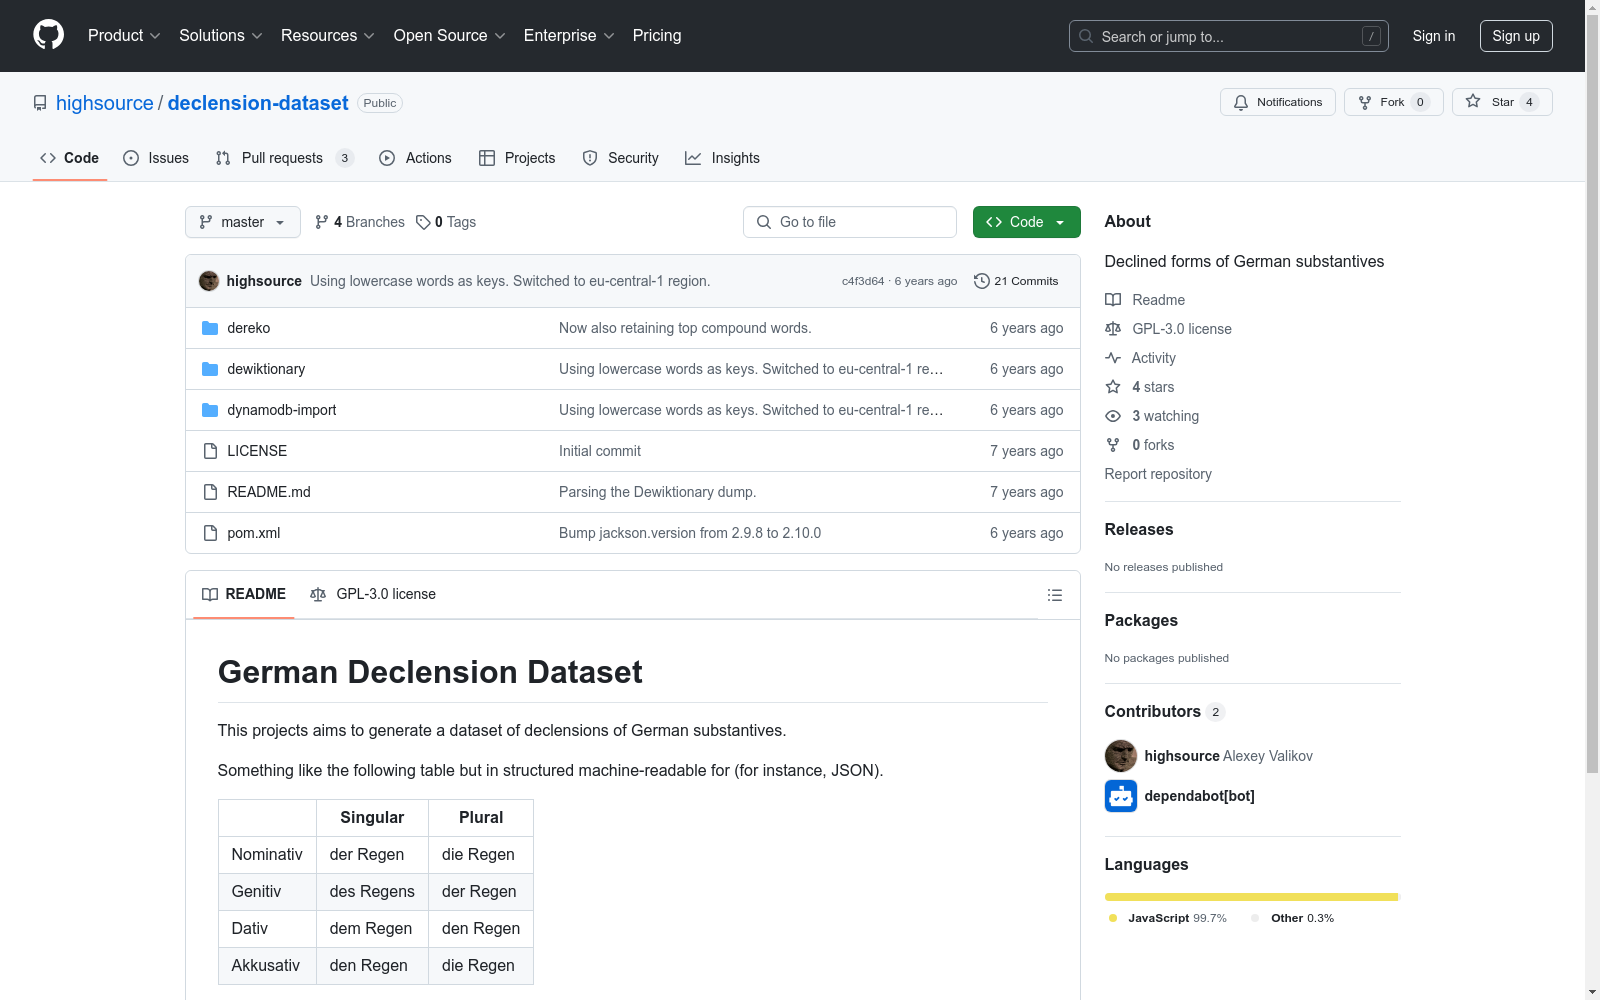Switch to GPL-3.0 license tab in README panel

coord(373,594)
